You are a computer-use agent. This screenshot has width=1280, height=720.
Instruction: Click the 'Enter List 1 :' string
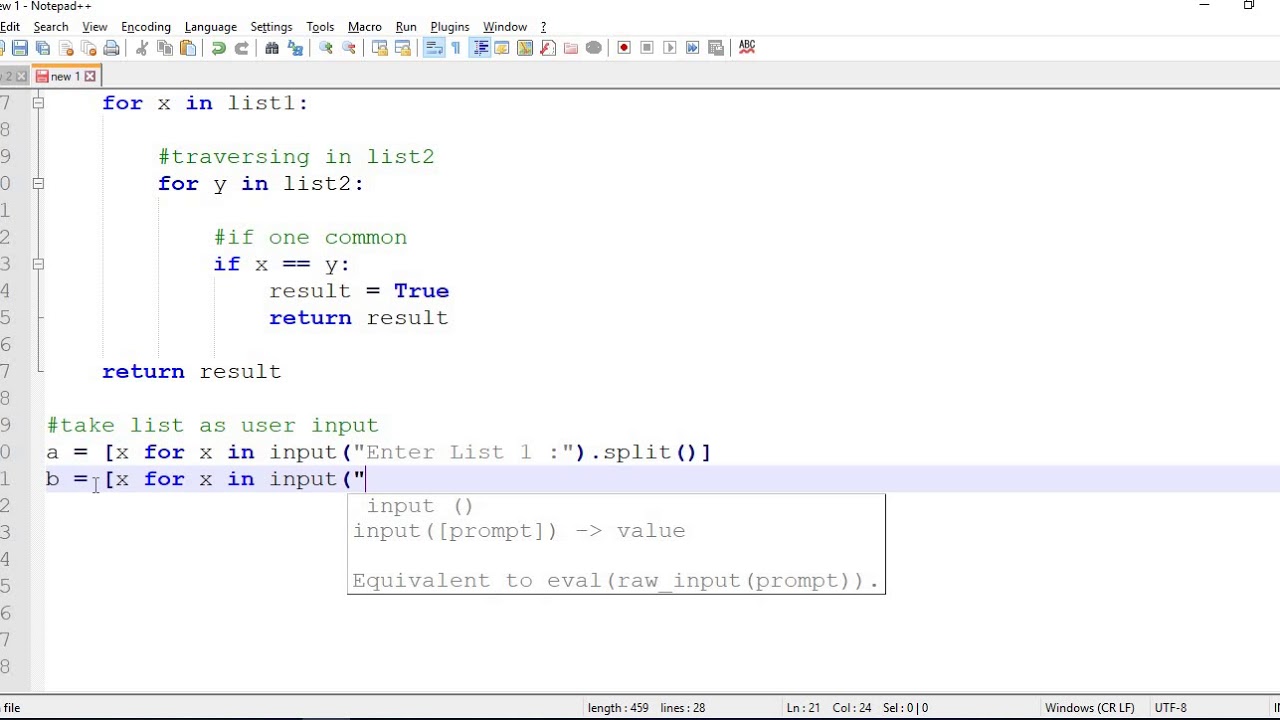462,452
